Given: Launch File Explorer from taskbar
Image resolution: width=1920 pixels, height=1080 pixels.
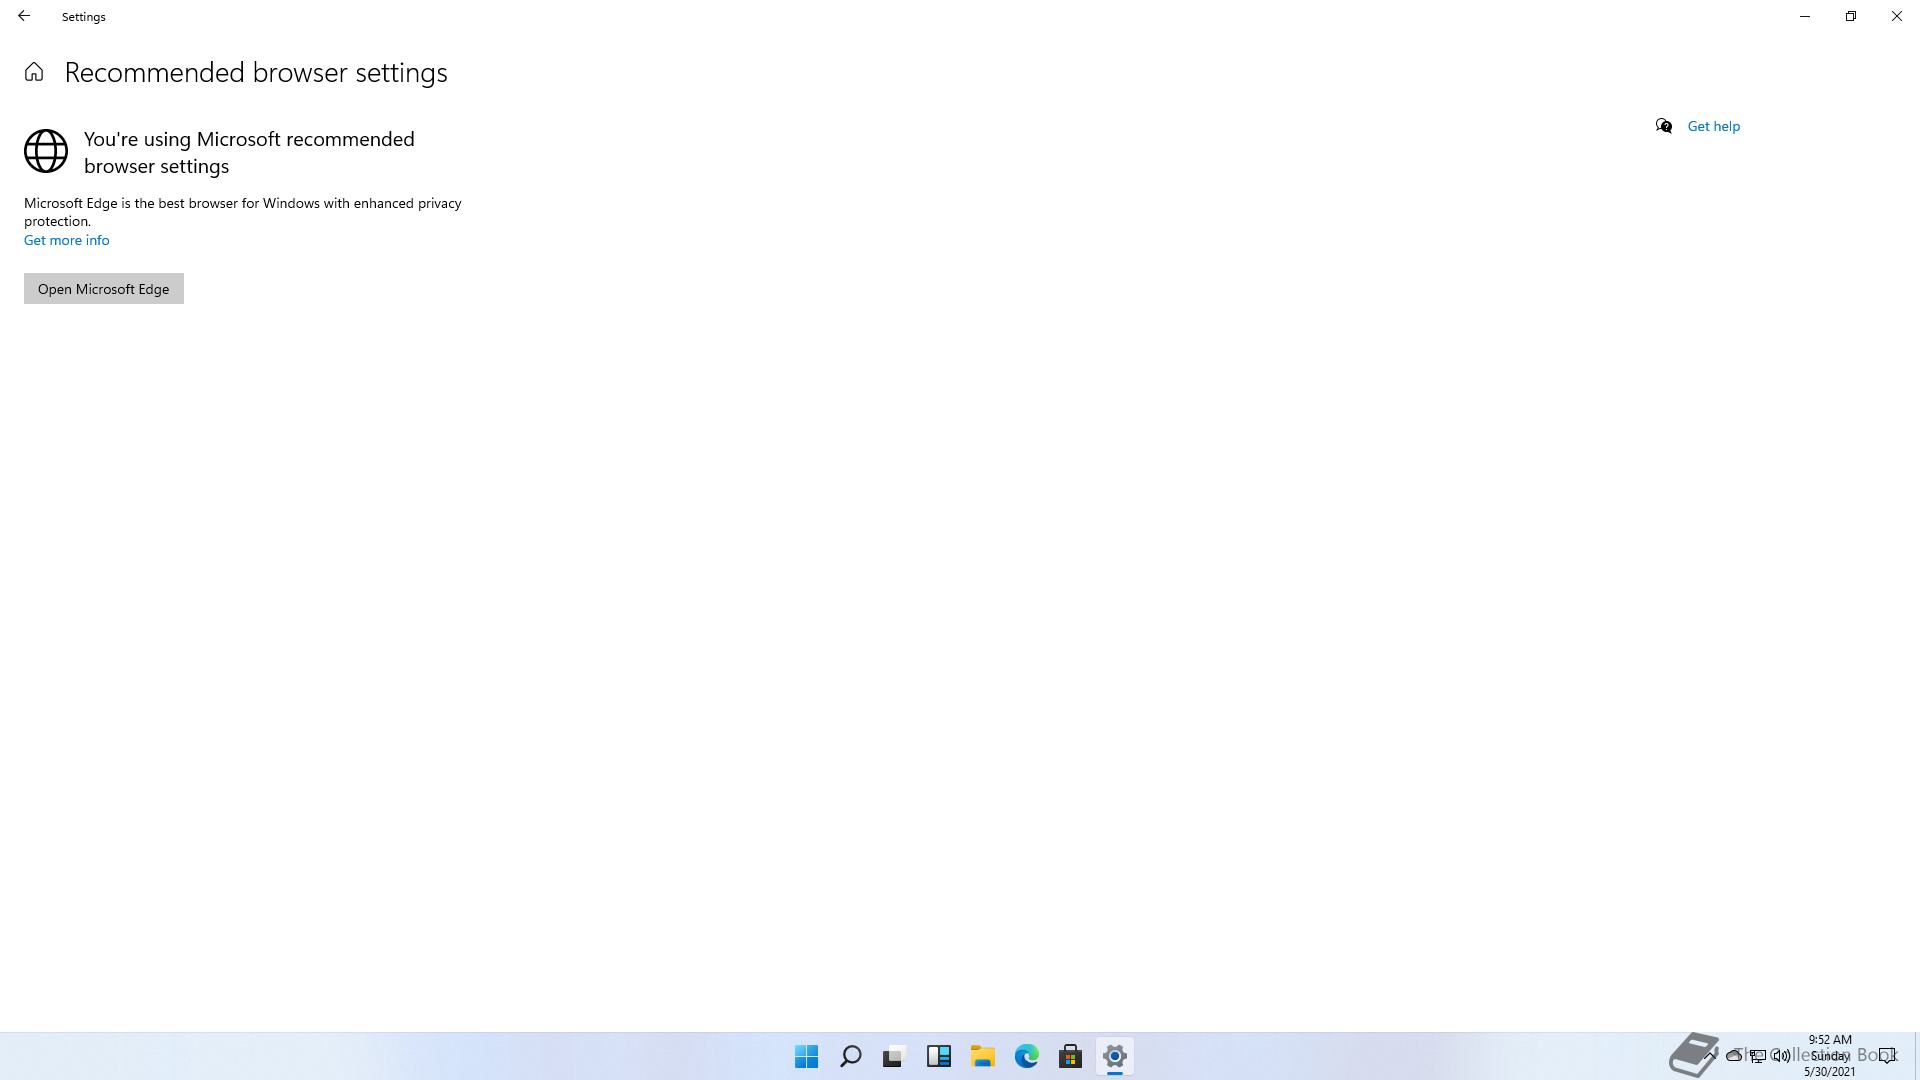Looking at the screenshot, I should coord(983,1056).
